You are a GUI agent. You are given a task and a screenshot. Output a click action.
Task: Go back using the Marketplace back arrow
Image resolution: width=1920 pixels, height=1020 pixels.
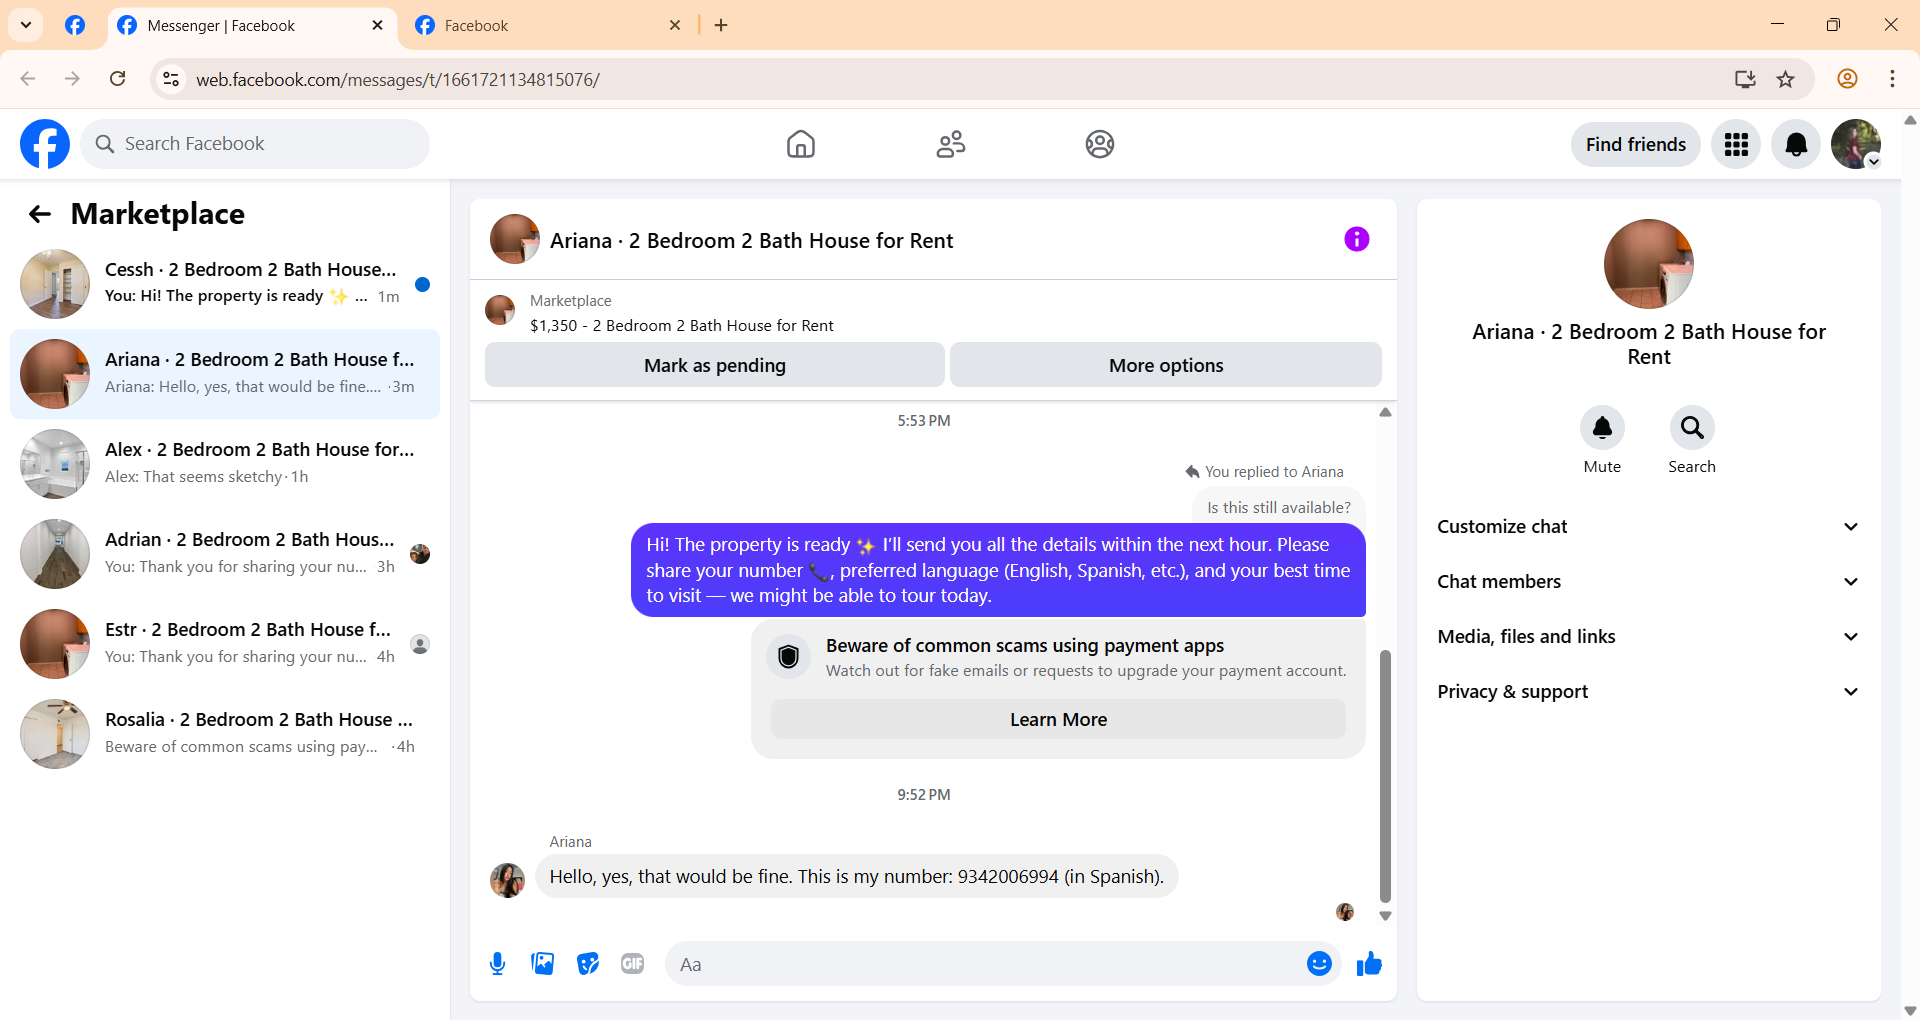[x=40, y=214]
